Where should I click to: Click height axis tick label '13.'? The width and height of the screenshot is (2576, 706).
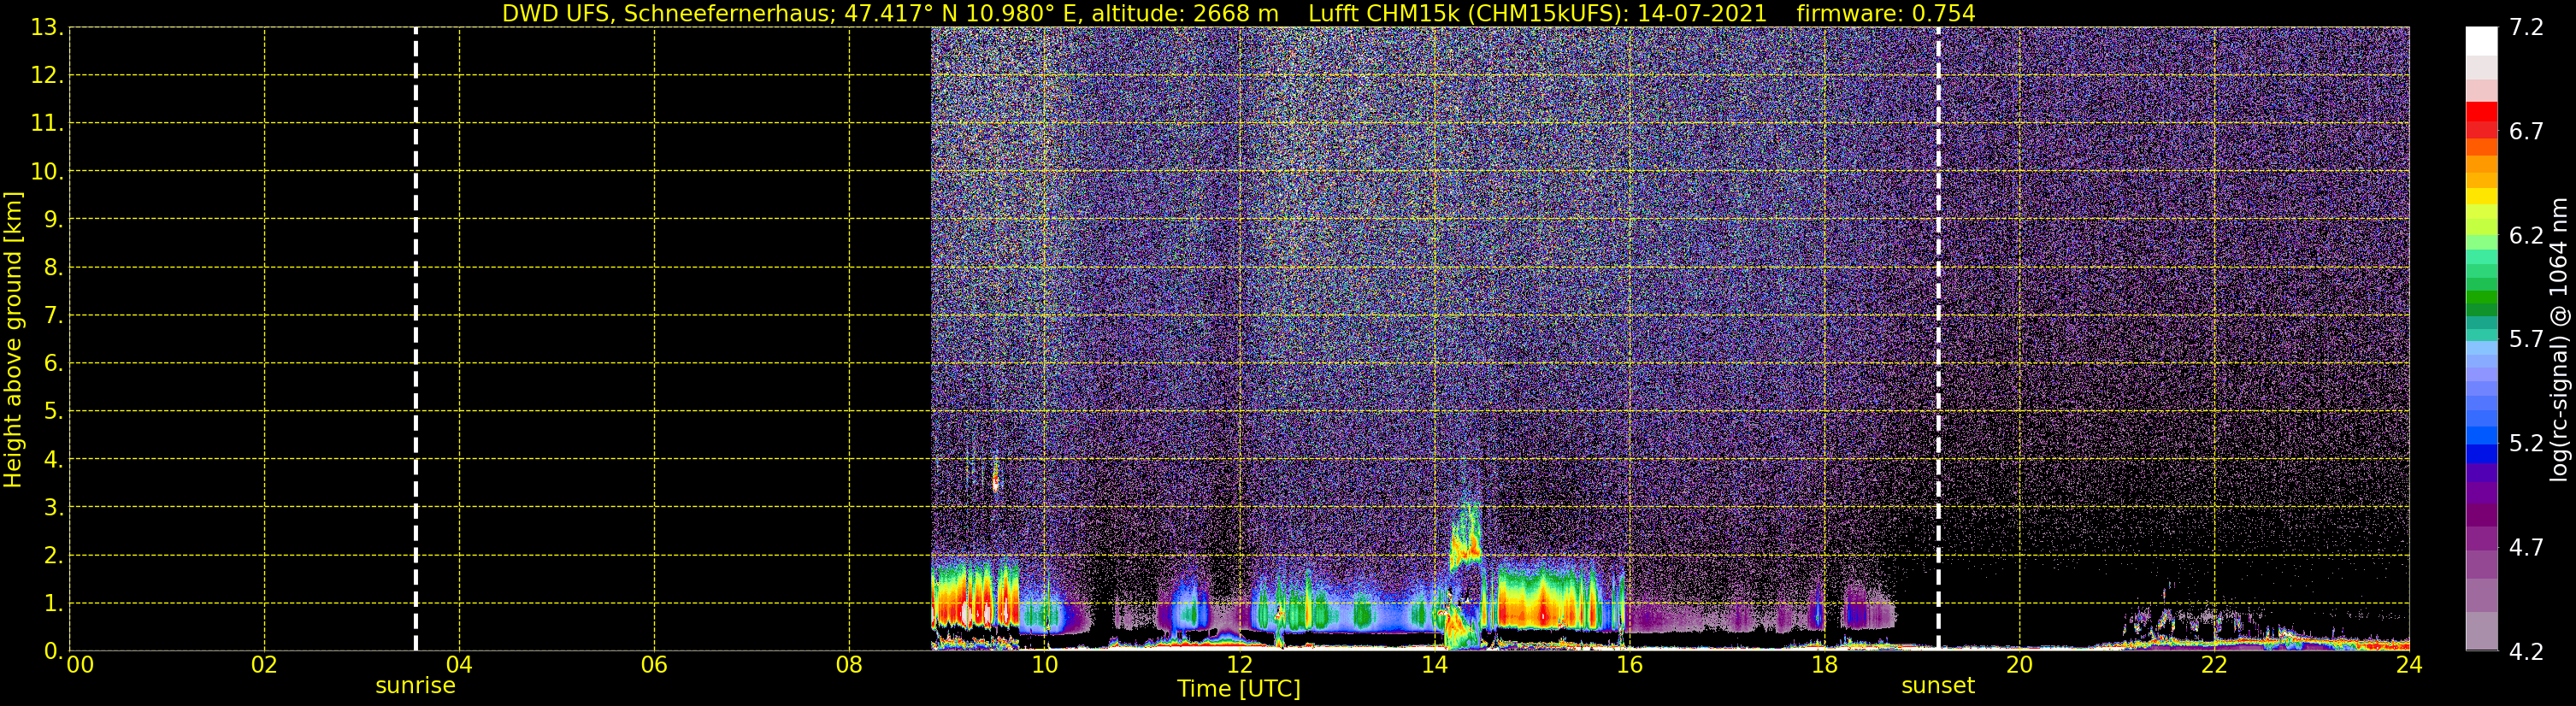click(47, 28)
